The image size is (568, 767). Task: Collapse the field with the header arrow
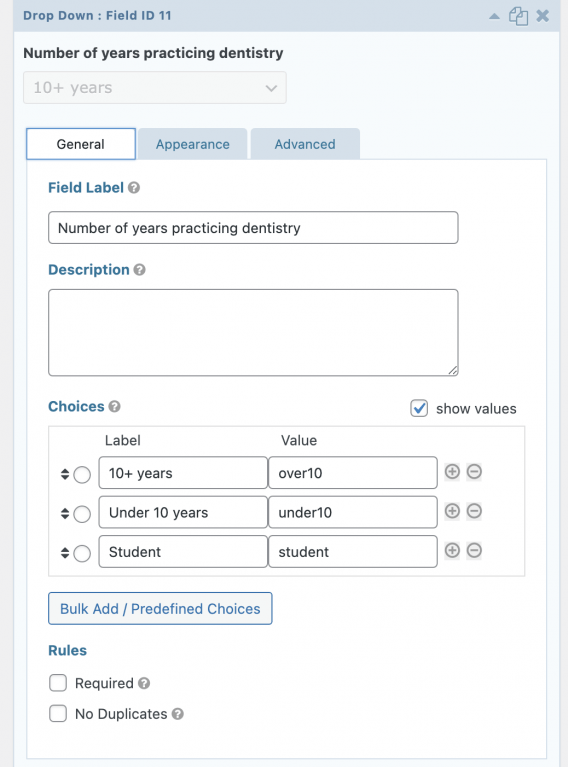pyautogui.click(x=494, y=16)
